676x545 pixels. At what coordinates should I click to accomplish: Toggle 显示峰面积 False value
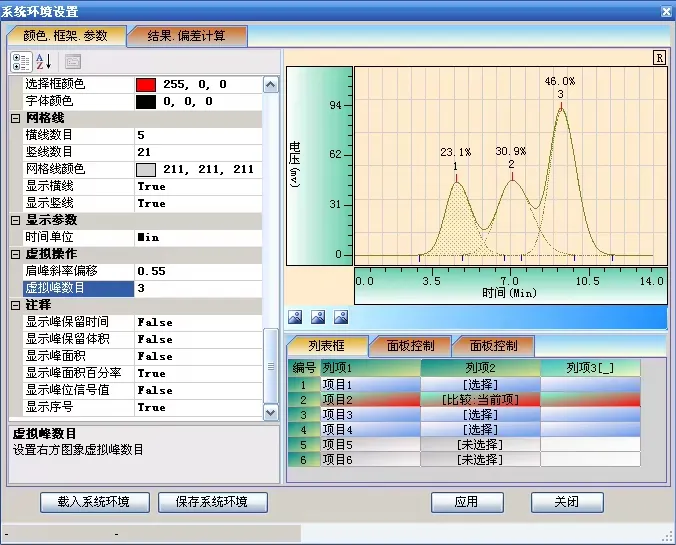point(198,357)
